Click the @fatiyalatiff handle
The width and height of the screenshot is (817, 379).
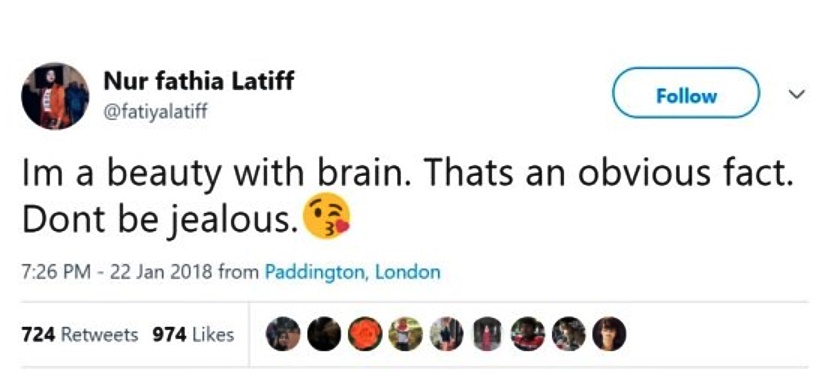pos(155,111)
